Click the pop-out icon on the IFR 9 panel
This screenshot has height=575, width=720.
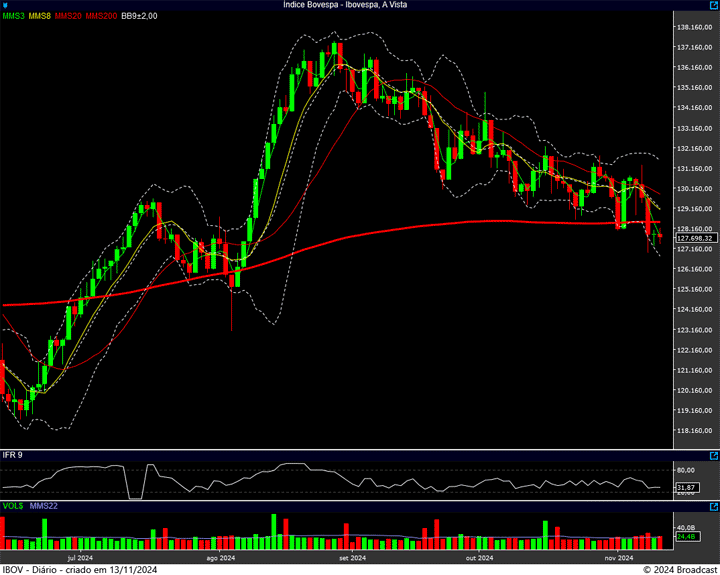click(x=712, y=455)
